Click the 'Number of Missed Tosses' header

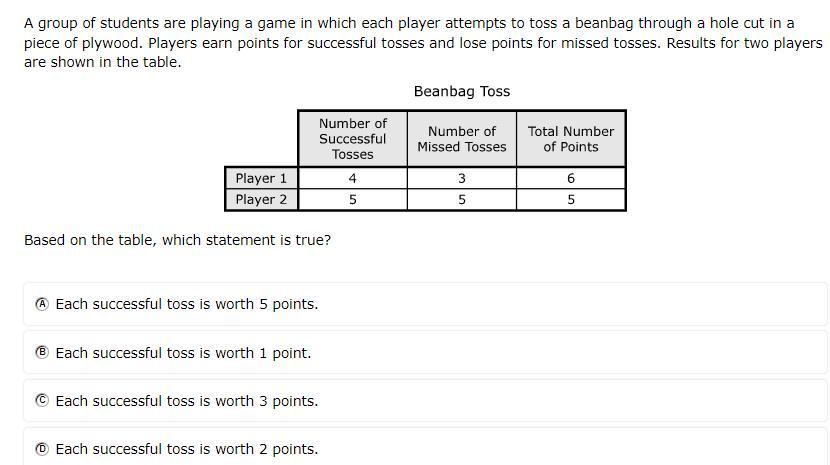(x=462, y=139)
